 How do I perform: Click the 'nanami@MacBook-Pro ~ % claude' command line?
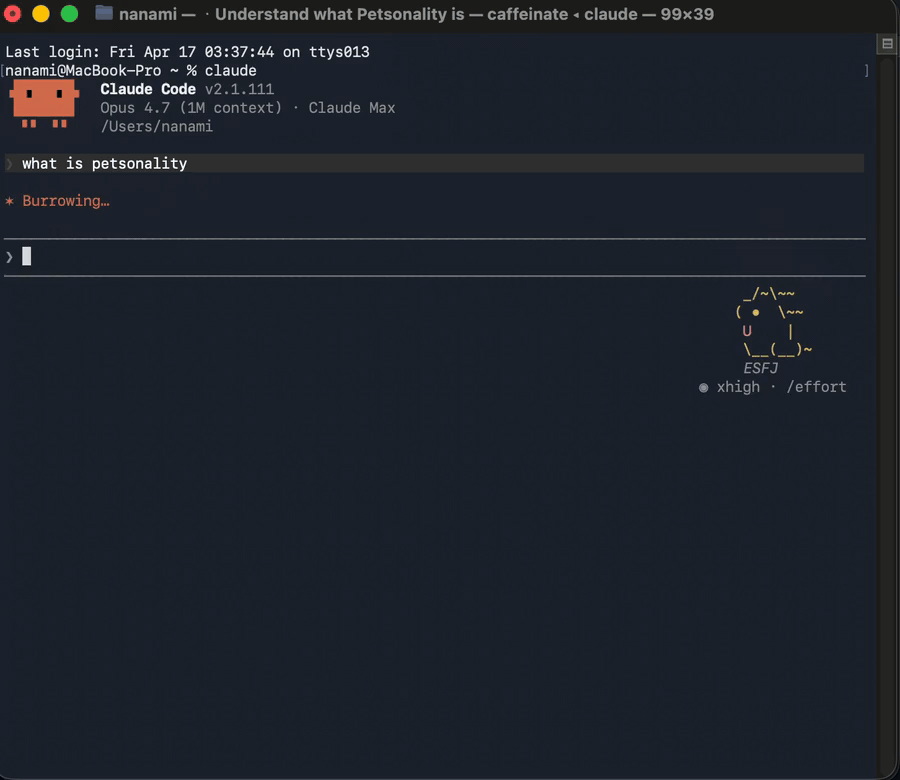click(131, 71)
